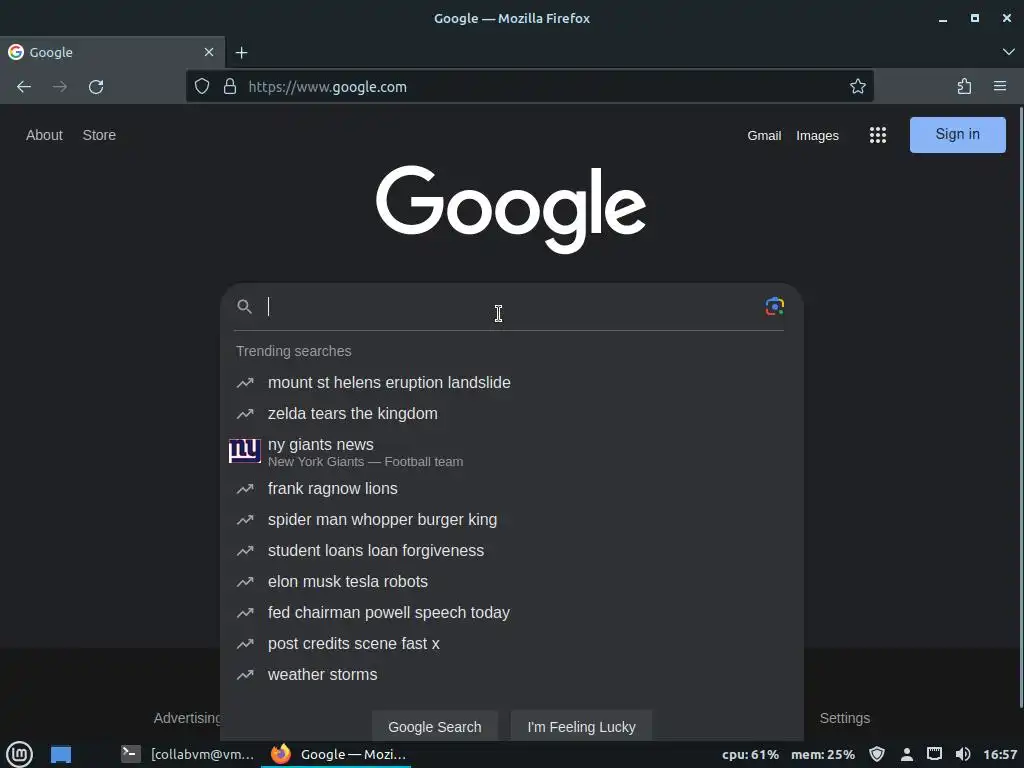Click Firefox taskbar window button
This screenshot has height=768, width=1024.
pos(338,754)
